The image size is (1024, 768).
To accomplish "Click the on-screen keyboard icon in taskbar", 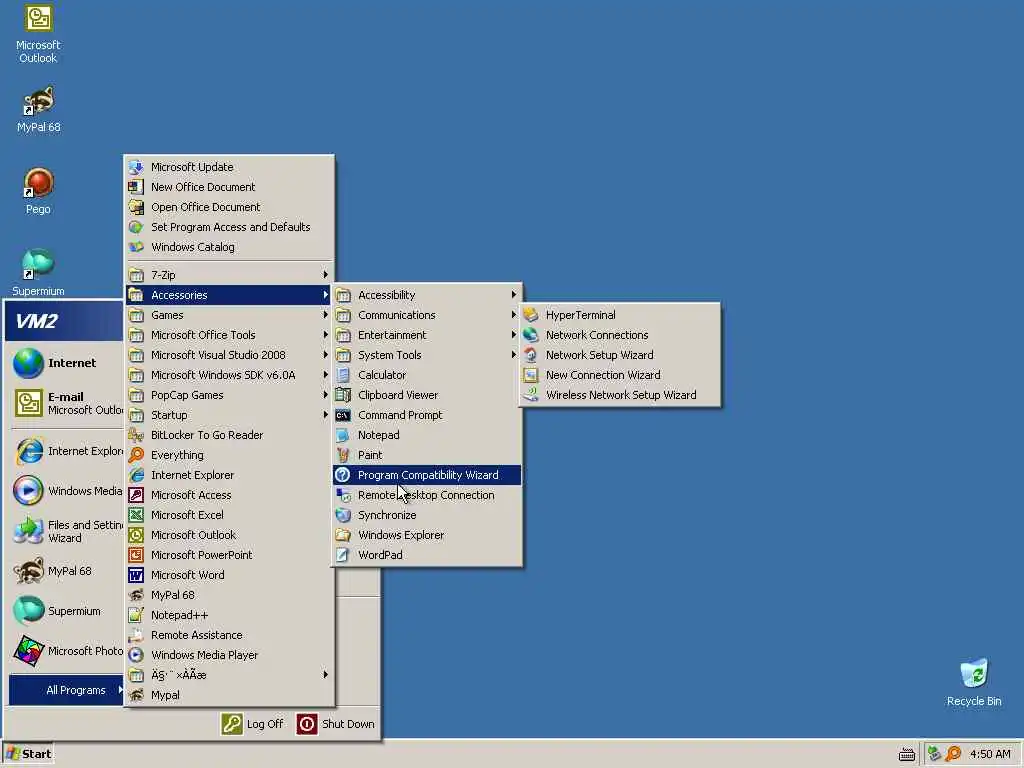I will [x=906, y=754].
